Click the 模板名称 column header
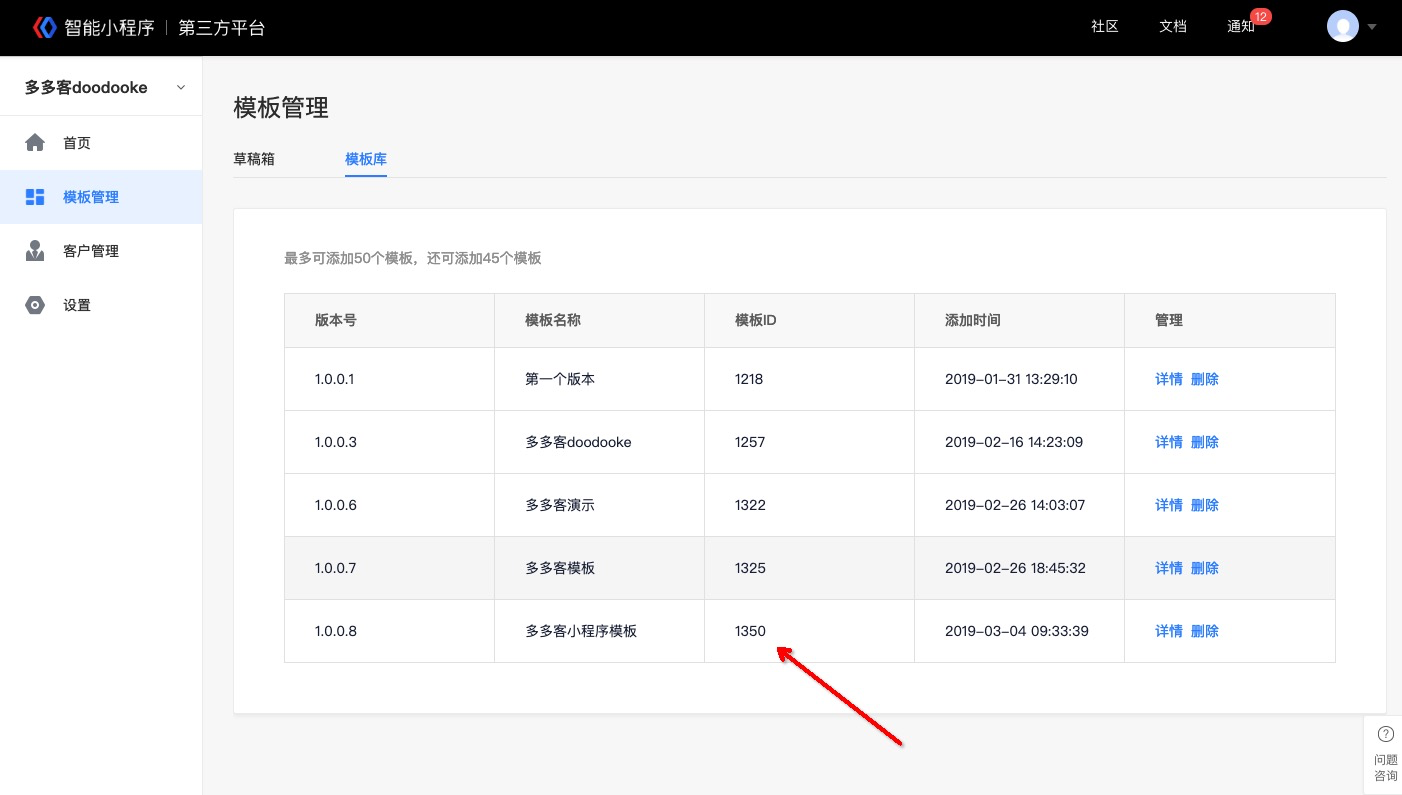This screenshot has width=1402, height=795. [x=553, y=320]
